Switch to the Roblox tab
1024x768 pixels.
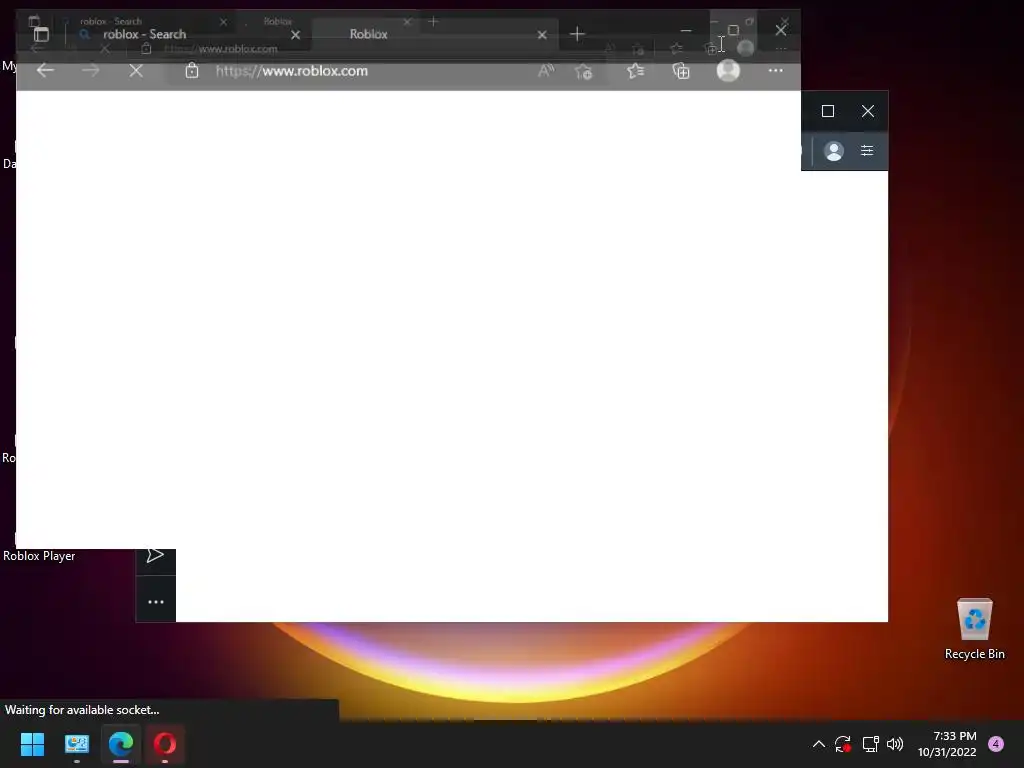click(x=435, y=34)
